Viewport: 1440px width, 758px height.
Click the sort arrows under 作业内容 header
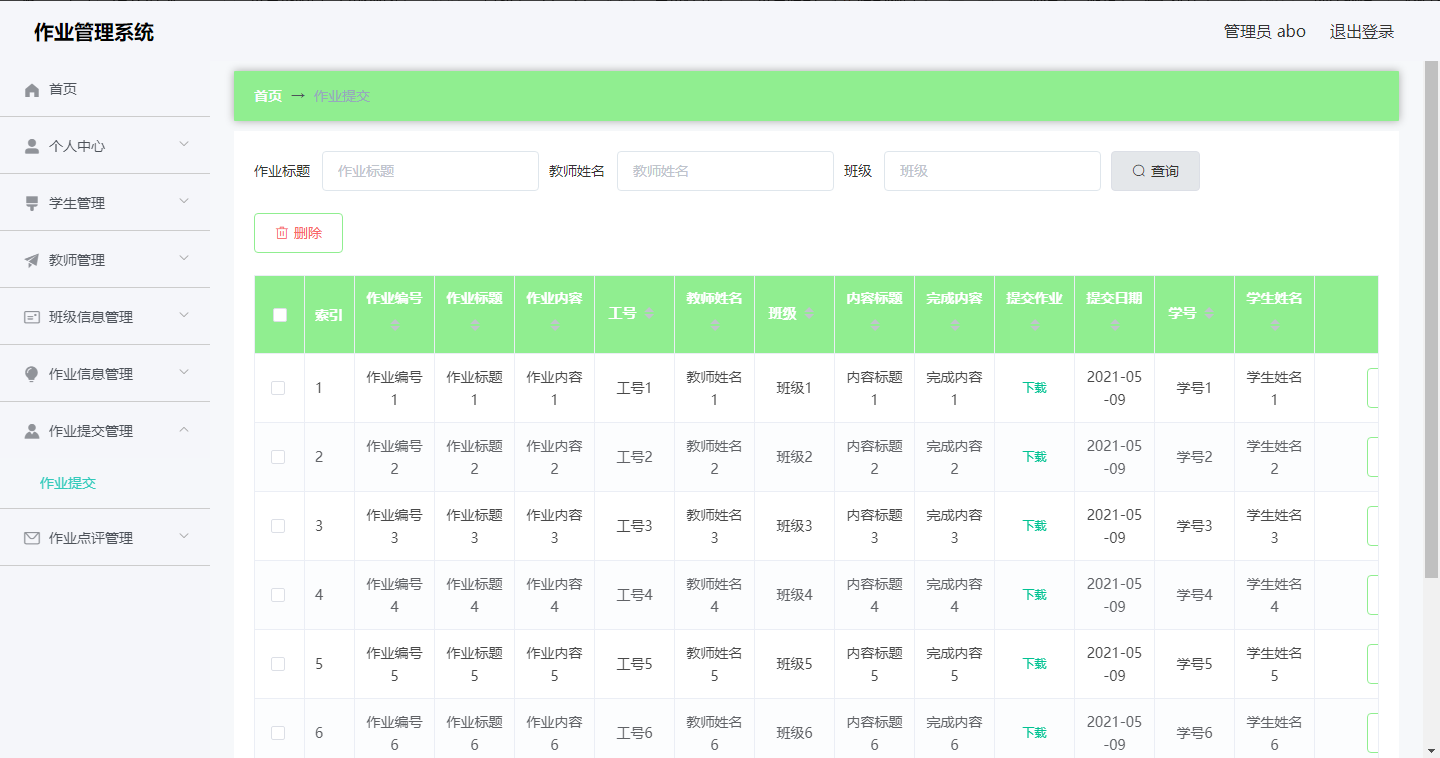(x=554, y=325)
